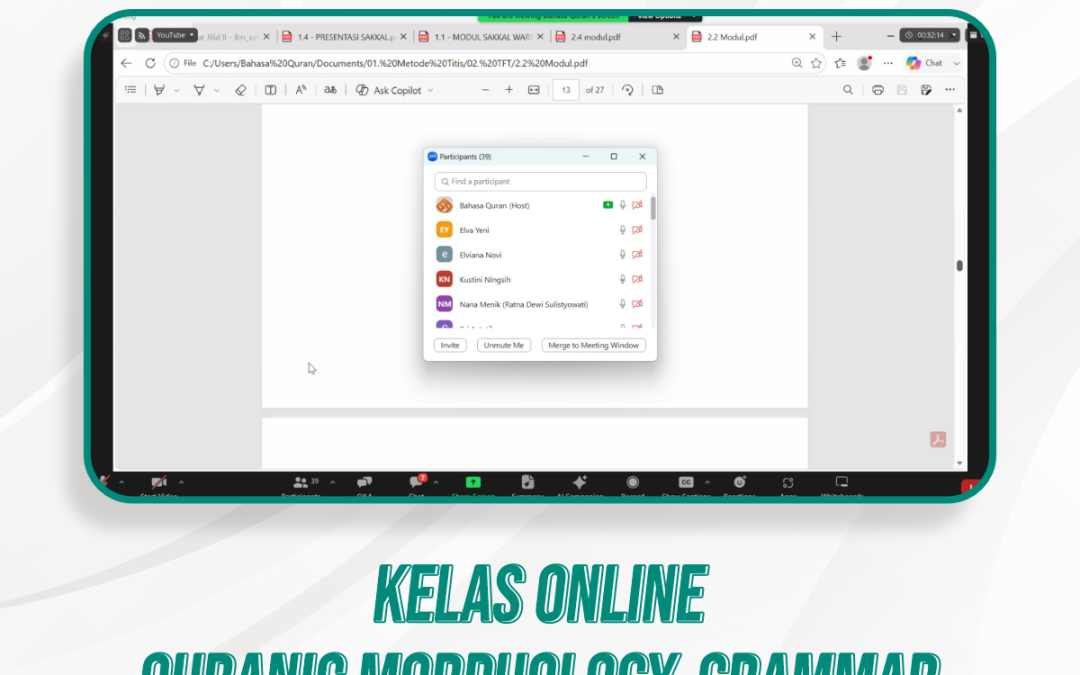Click the PDF viewer vertical scrollbar thumb
Viewport: 1080px width, 675px height.
959,266
